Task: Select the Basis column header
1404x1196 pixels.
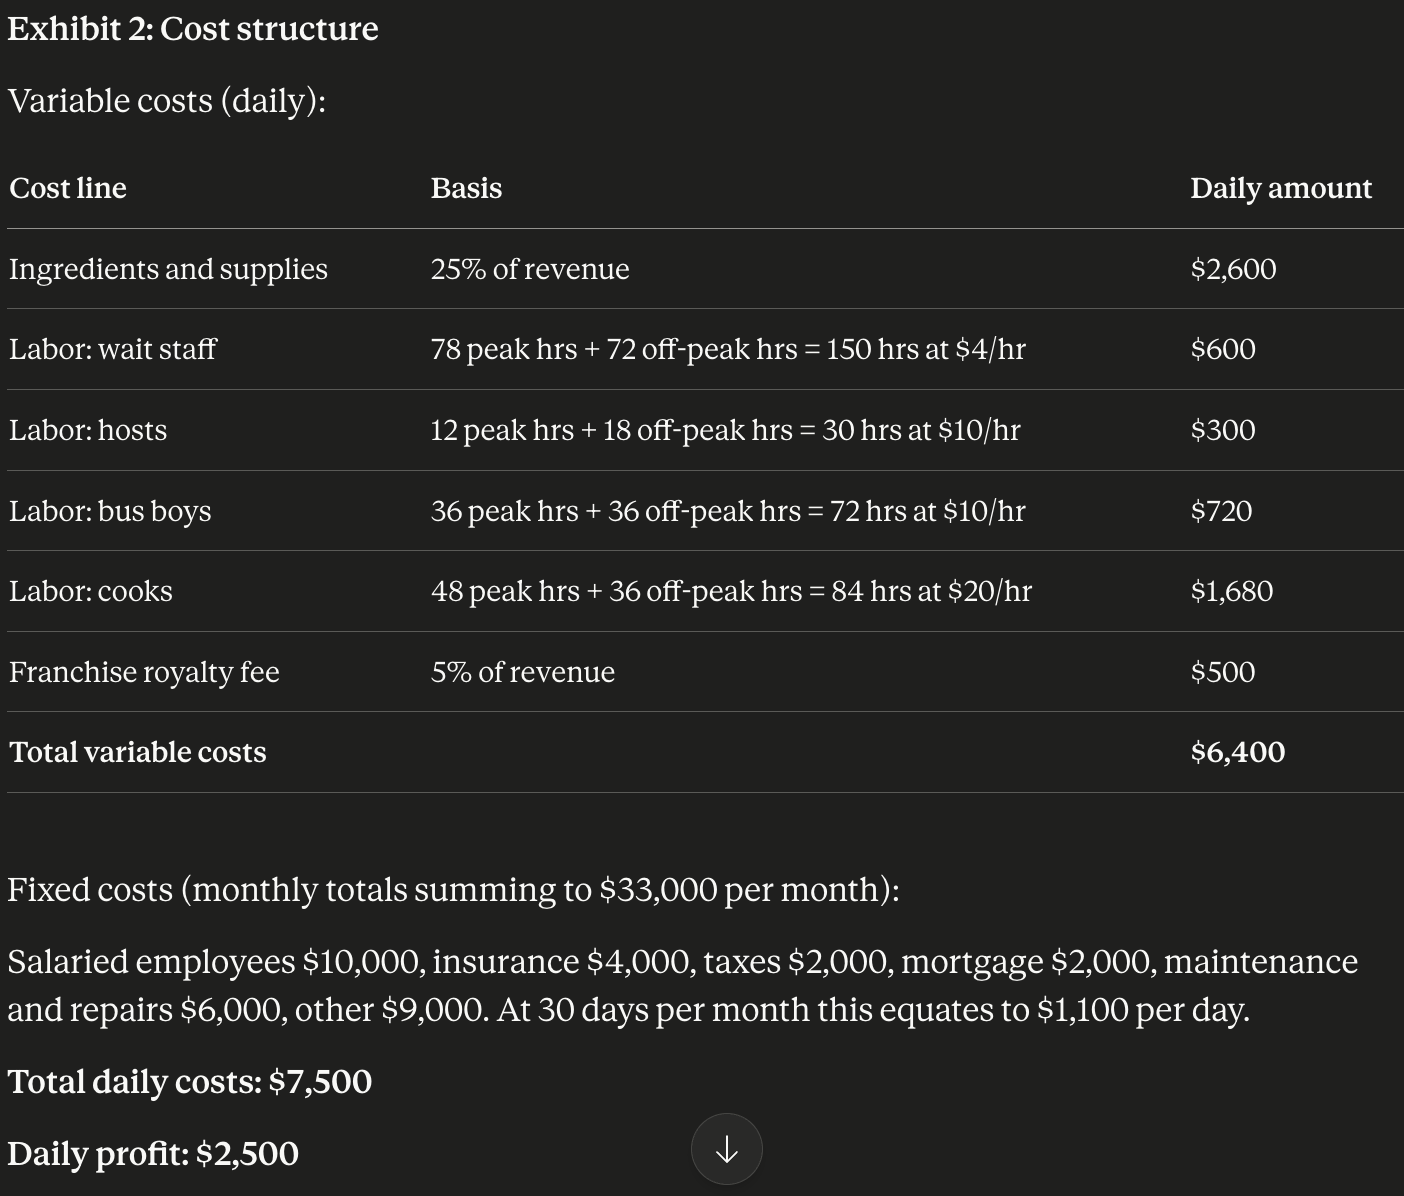Action: 466,188
